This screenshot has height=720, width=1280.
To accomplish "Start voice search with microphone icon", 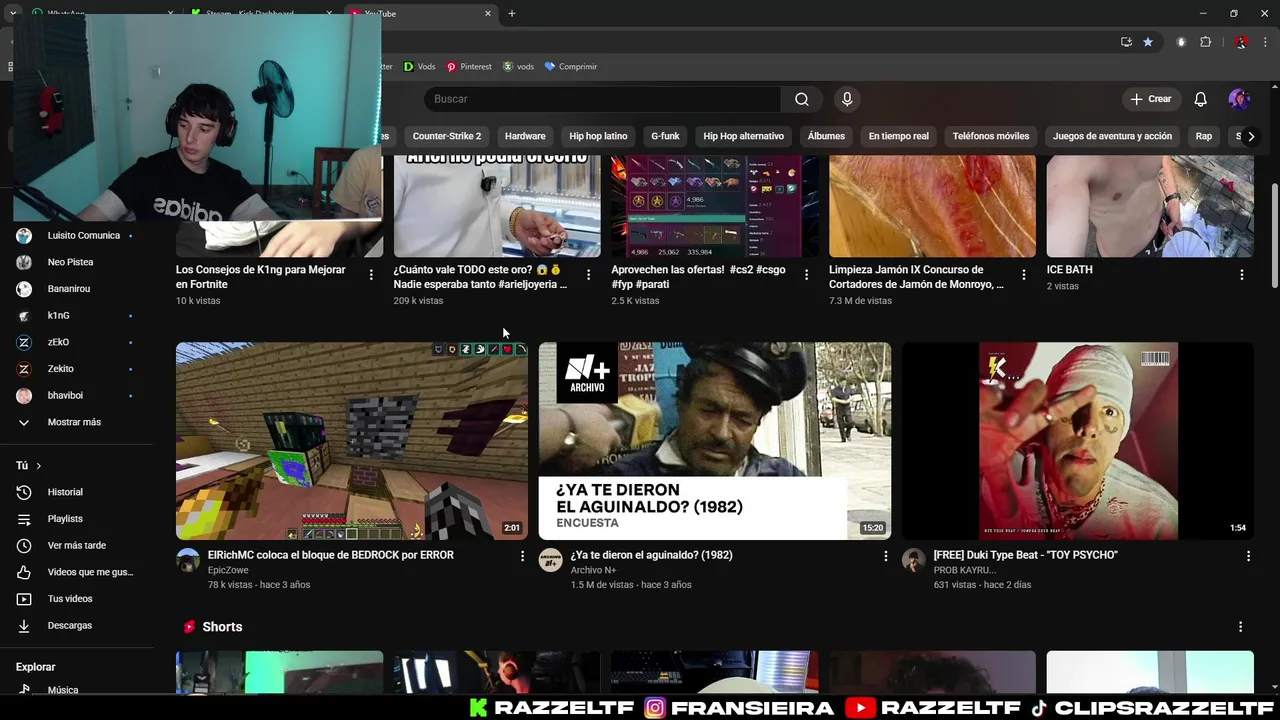I will [x=847, y=99].
